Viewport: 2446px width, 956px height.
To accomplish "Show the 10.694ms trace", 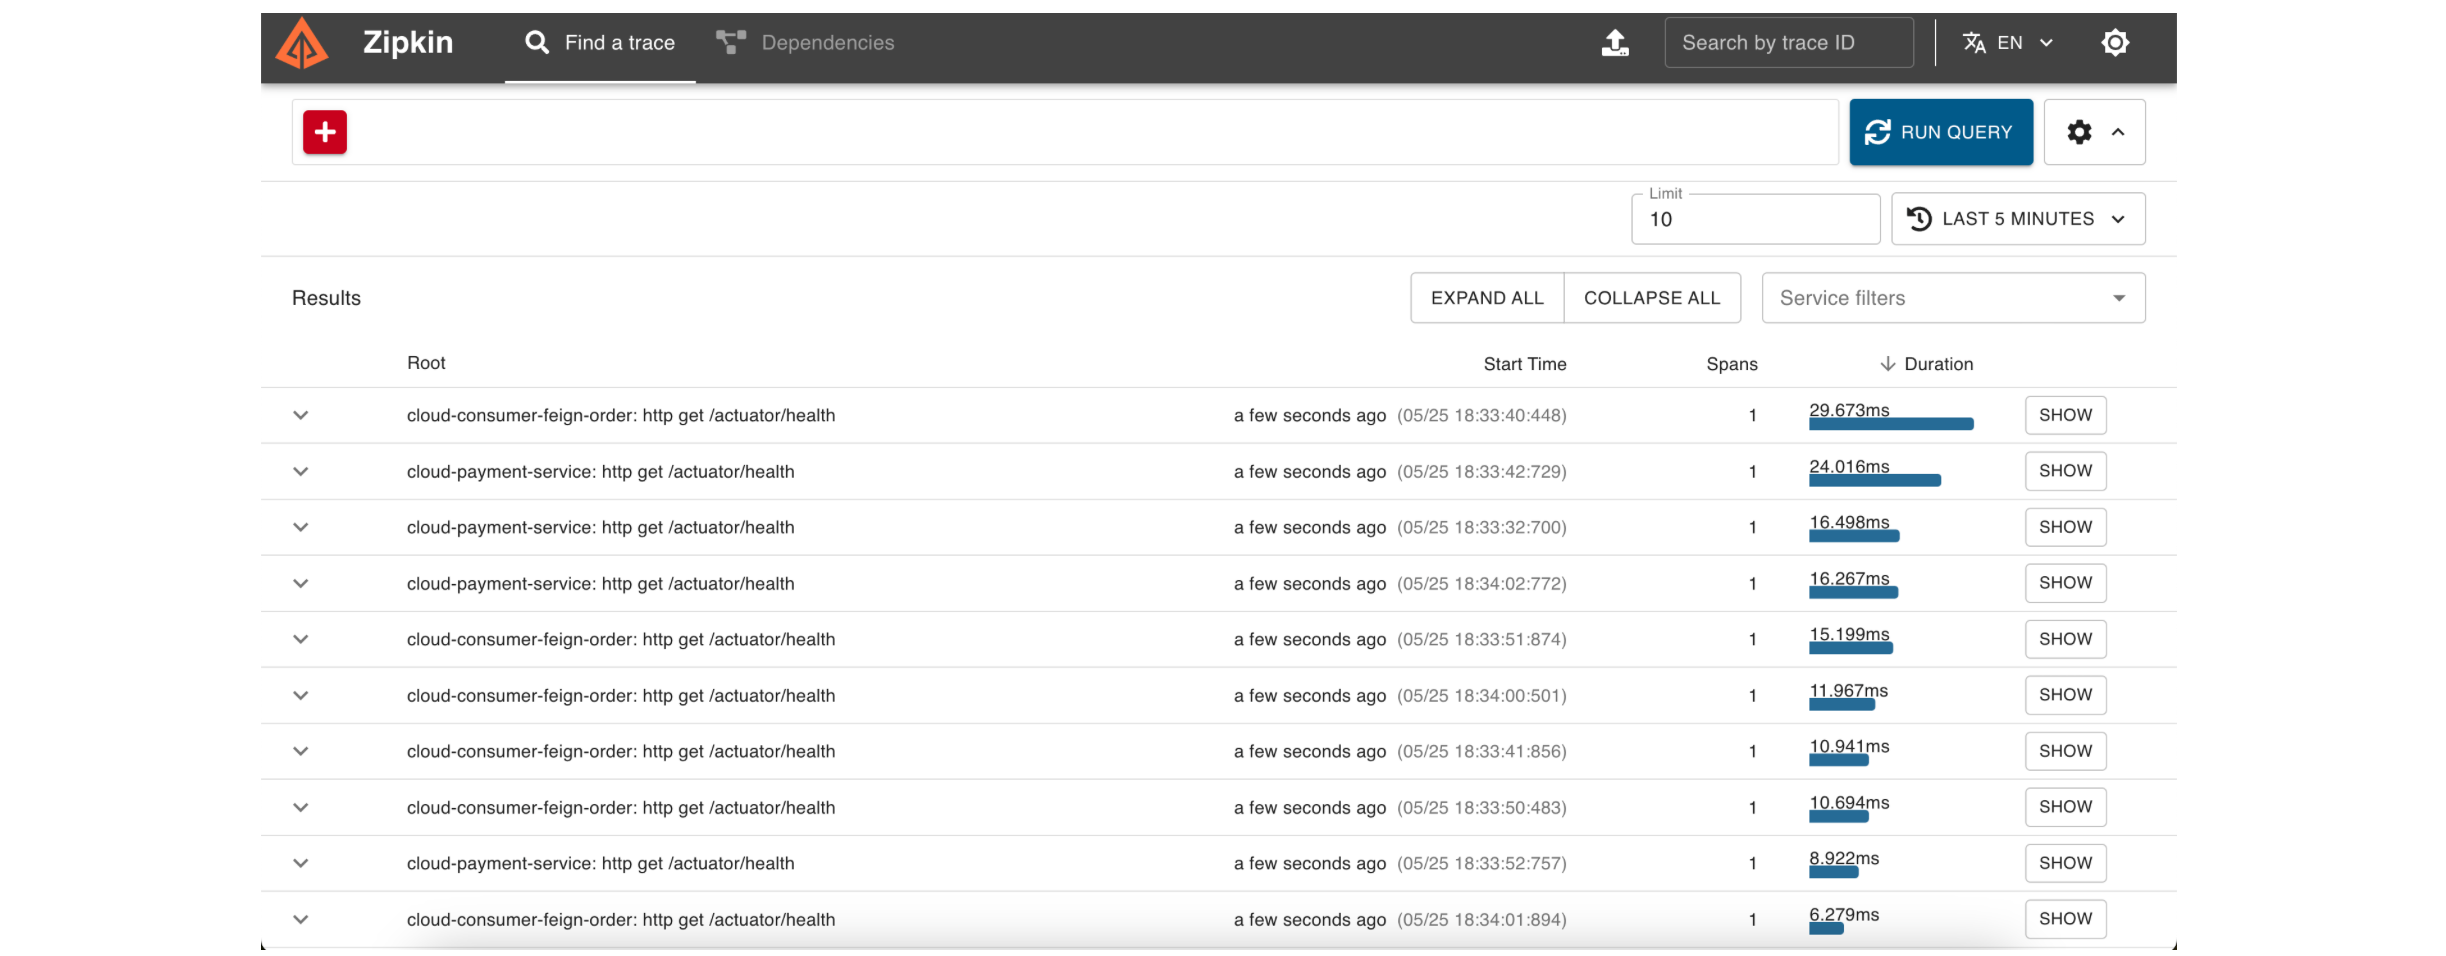I will [x=2065, y=807].
